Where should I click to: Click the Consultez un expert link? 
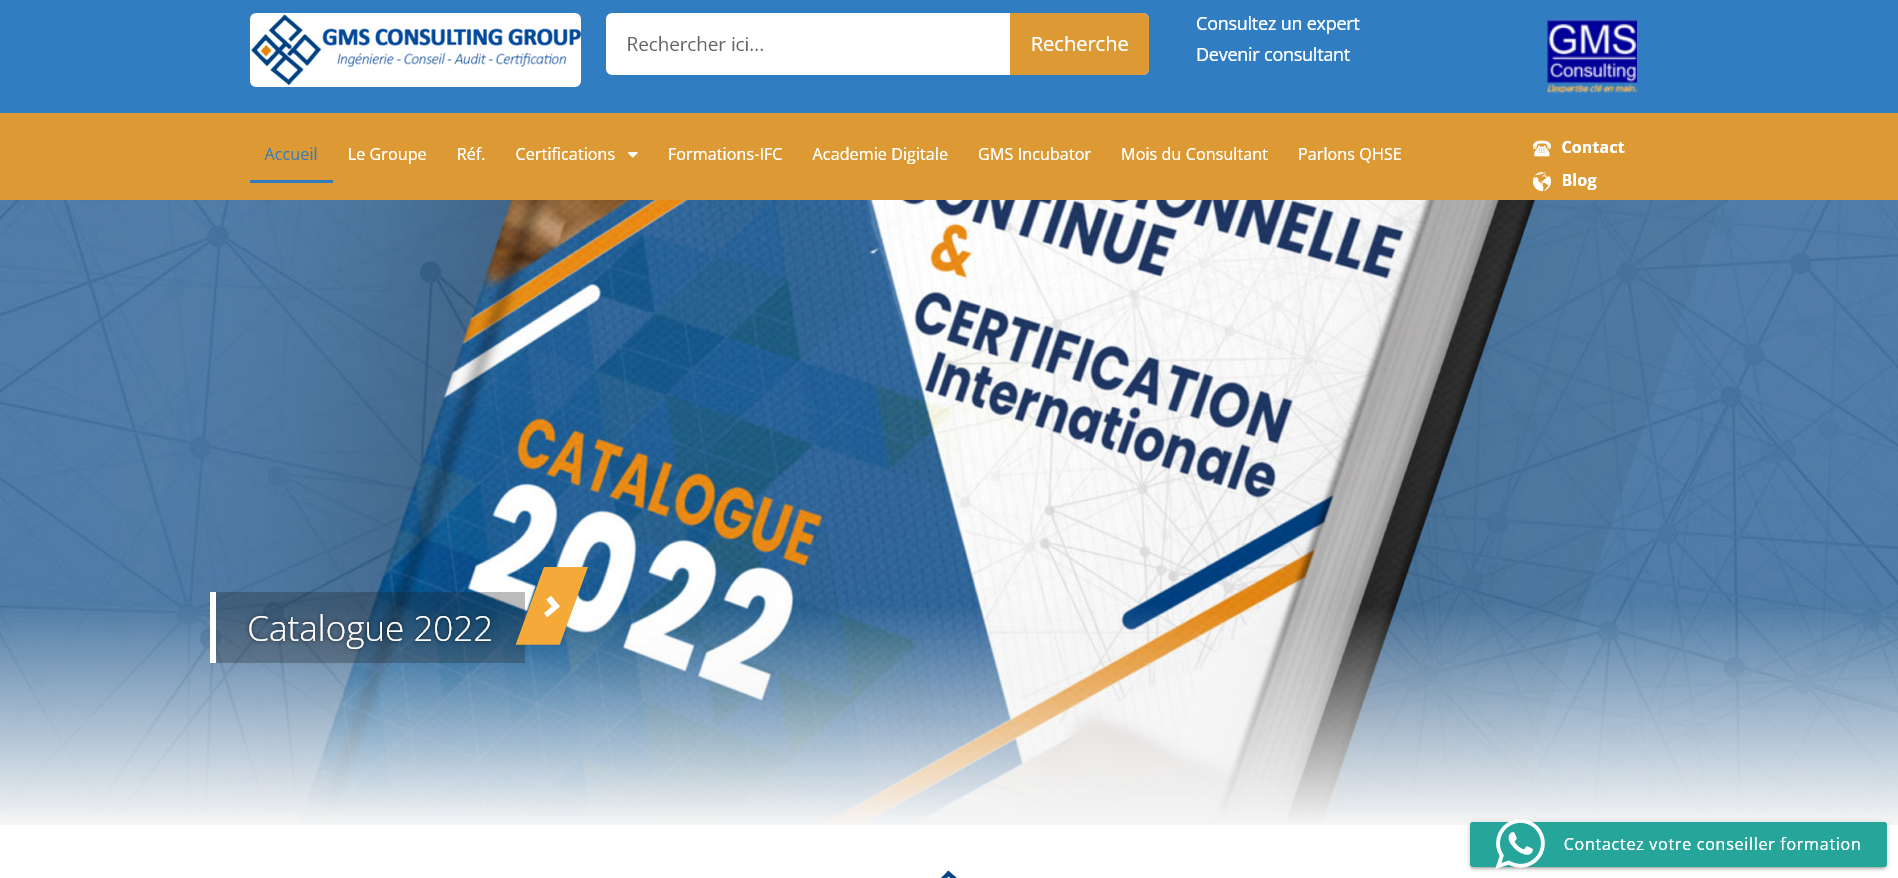coord(1277,24)
